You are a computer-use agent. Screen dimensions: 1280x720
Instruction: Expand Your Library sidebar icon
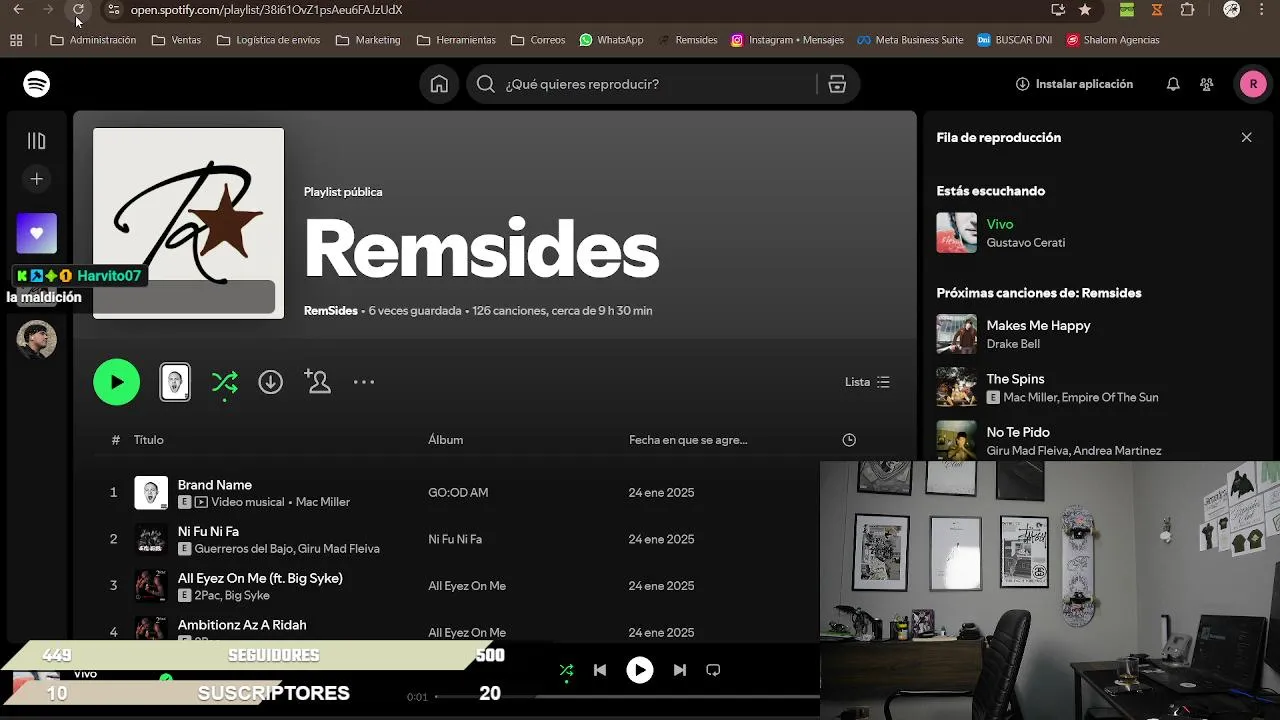point(37,141)
